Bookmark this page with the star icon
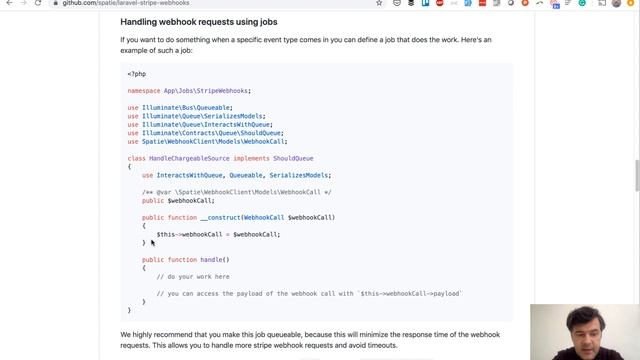 click(x=379, y=3)
